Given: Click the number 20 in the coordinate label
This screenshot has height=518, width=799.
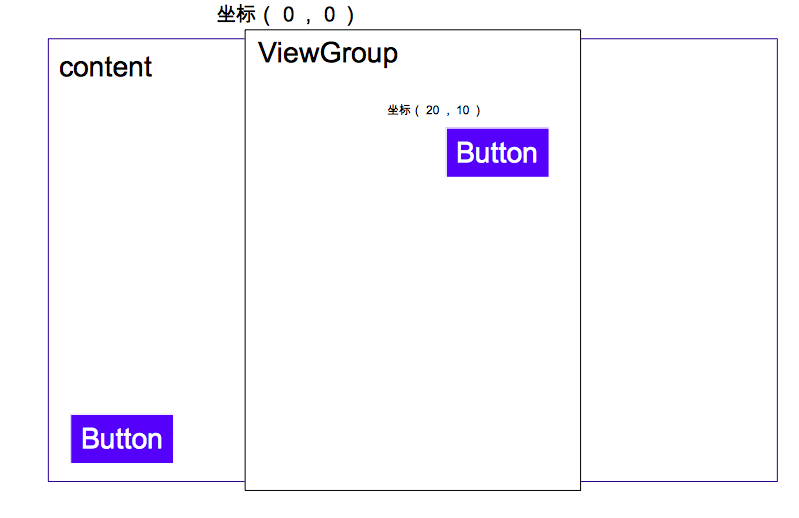Looking at the screenshot, I should (433, 110).
